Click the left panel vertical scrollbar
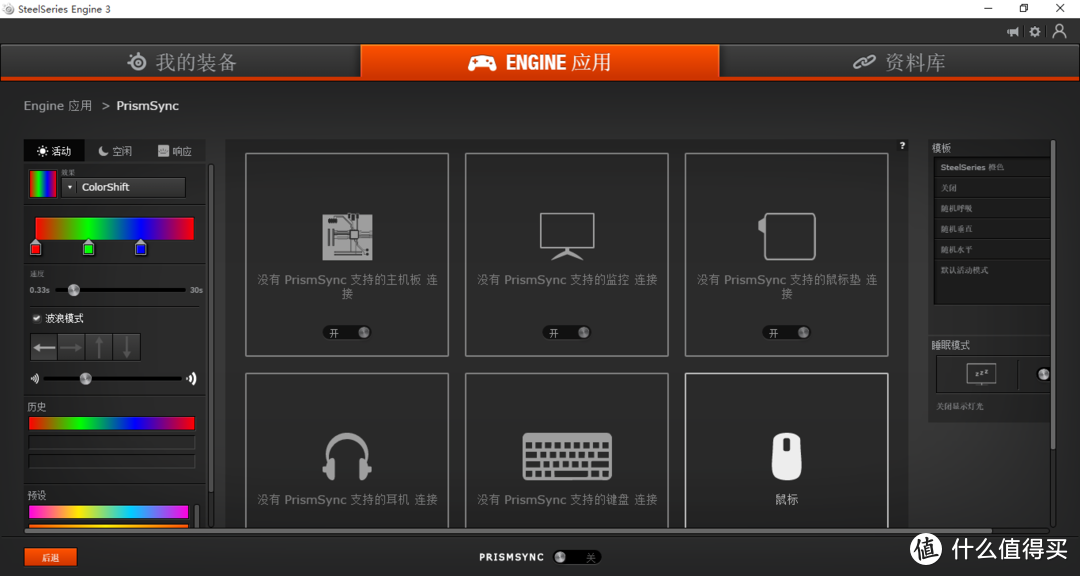 (x=211, y=328)
